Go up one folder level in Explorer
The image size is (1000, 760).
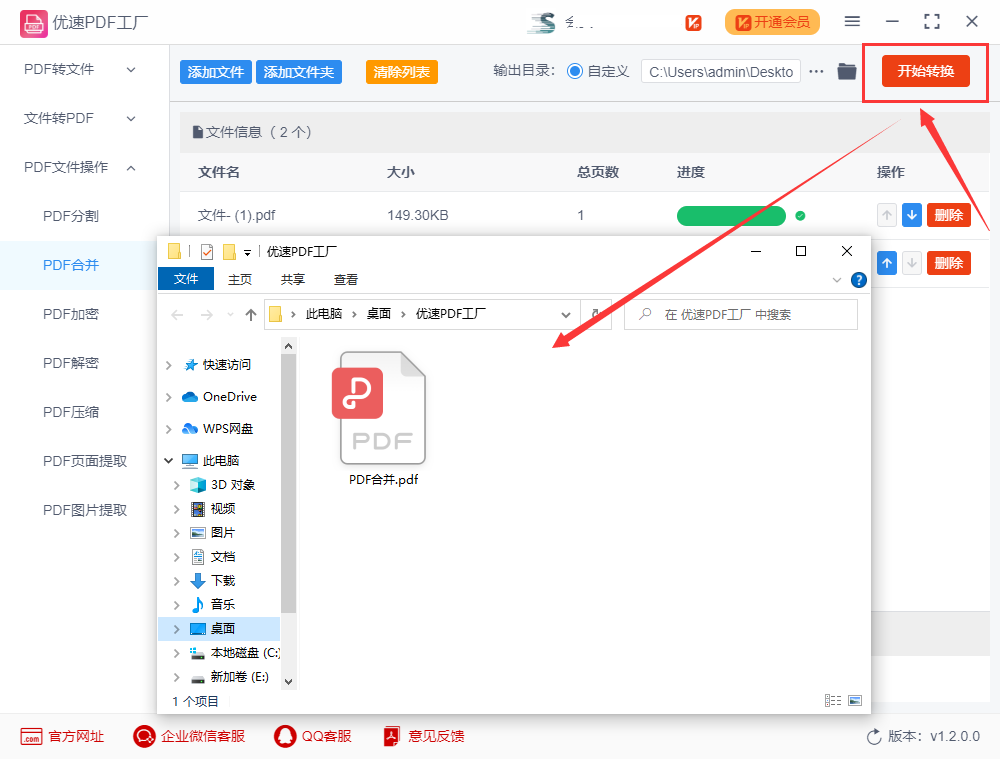click(251, 315)
